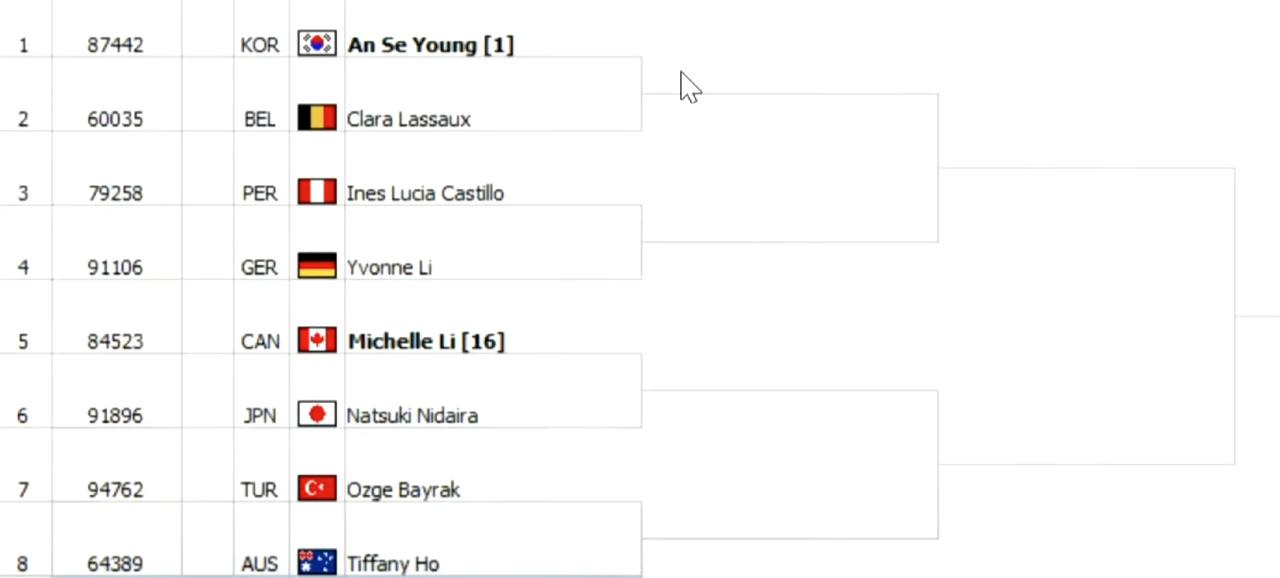Click the TUR country code cell
The height and width of the screenshot is (578, 1280).
click(x=260, y=489)
